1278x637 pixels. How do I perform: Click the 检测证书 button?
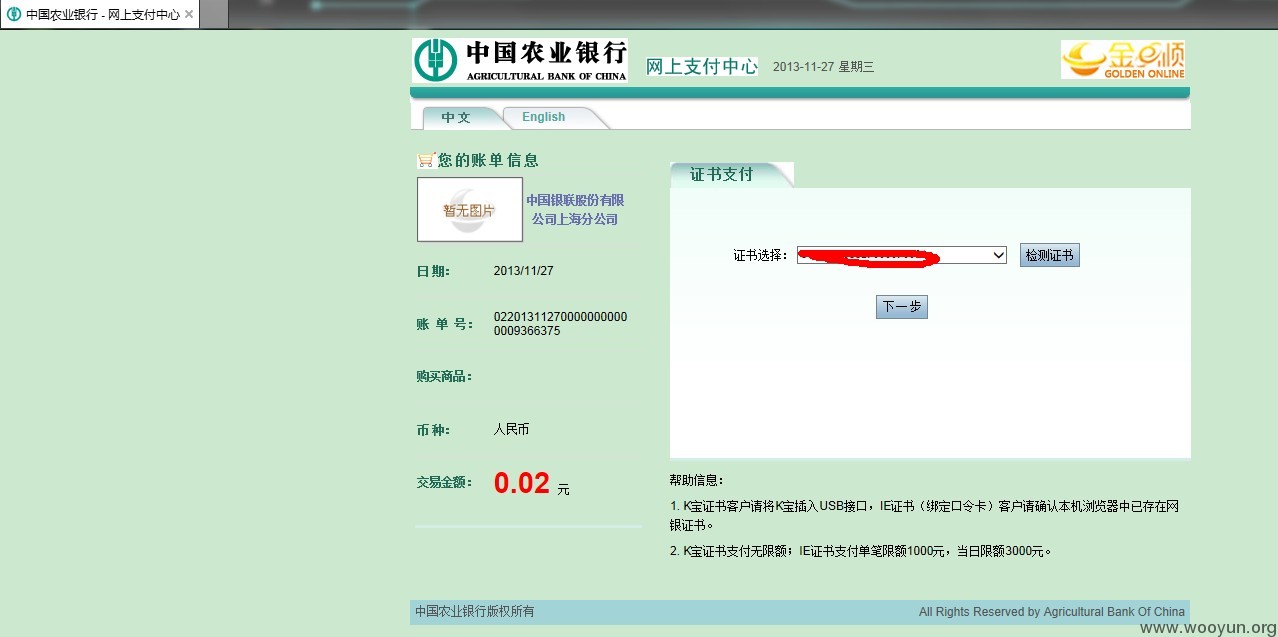[x=1049, y=255]
